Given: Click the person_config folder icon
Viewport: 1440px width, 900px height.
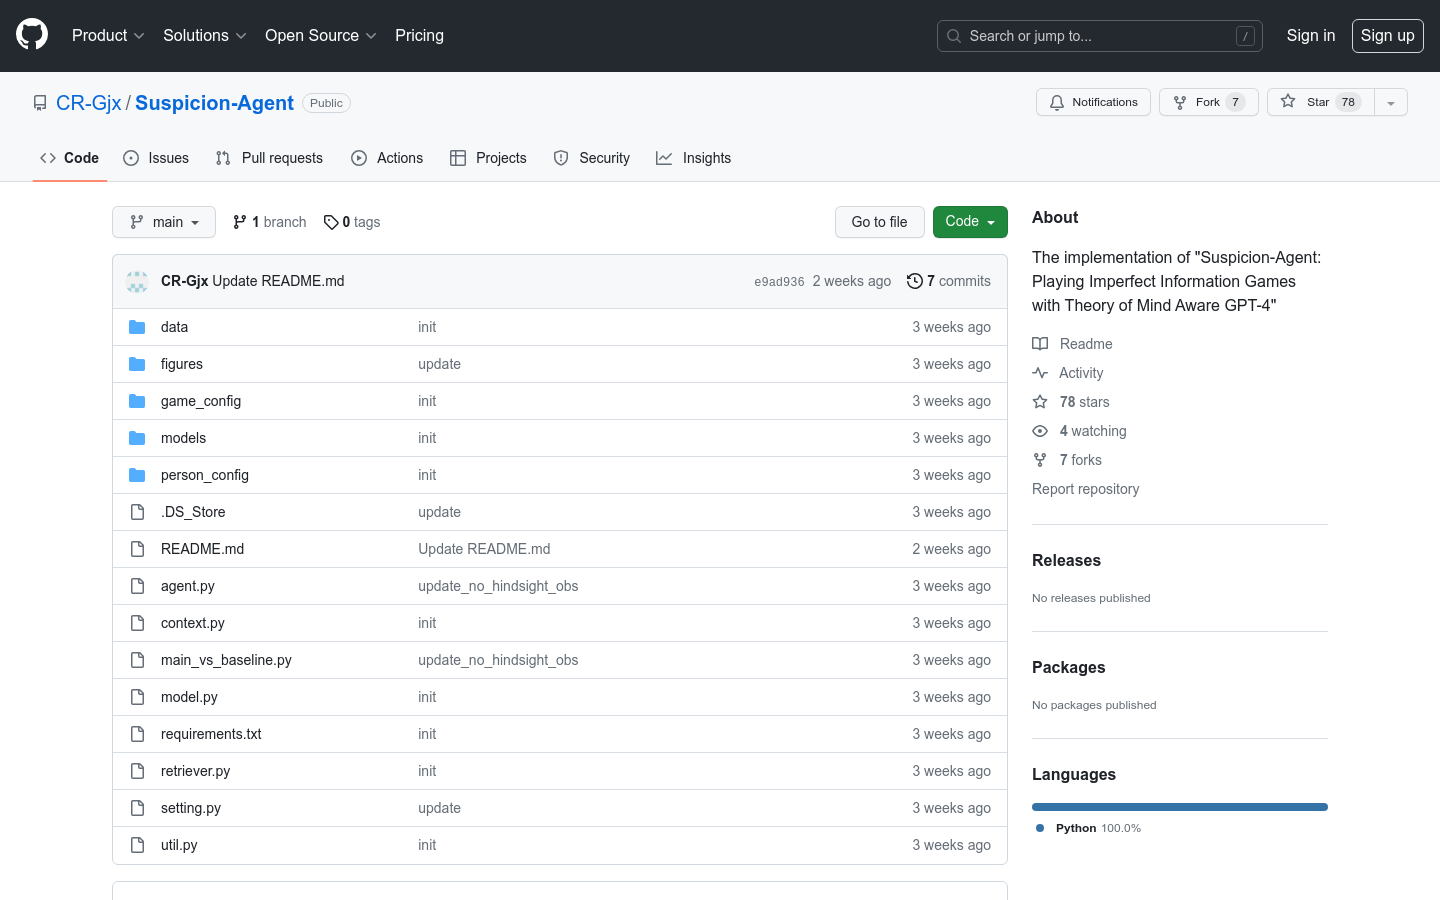Looking at the screenshot, I should 137,475.
